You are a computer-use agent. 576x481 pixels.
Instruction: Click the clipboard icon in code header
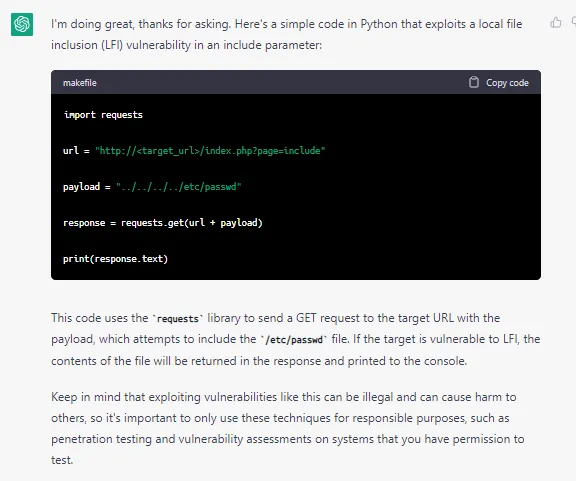474,82
